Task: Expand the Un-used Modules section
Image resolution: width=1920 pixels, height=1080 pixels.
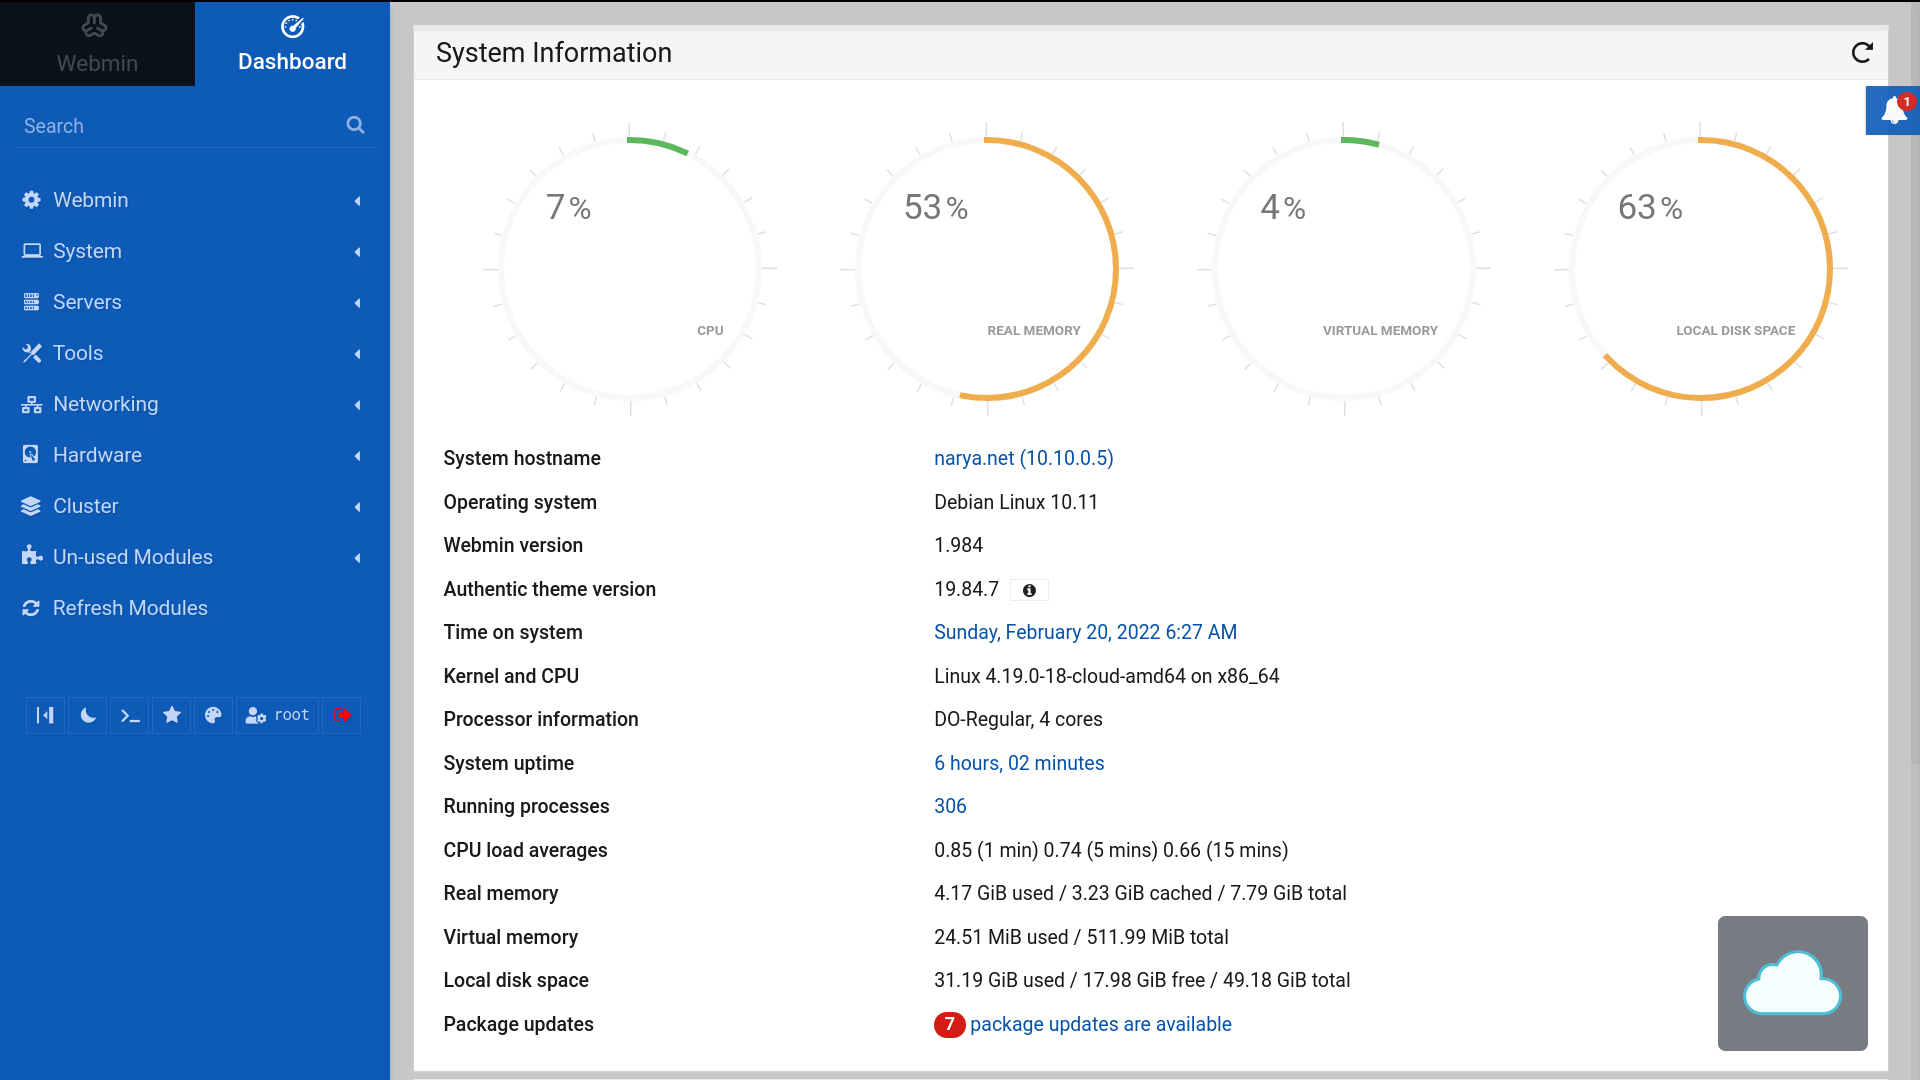Action: [x=132, y=557]
